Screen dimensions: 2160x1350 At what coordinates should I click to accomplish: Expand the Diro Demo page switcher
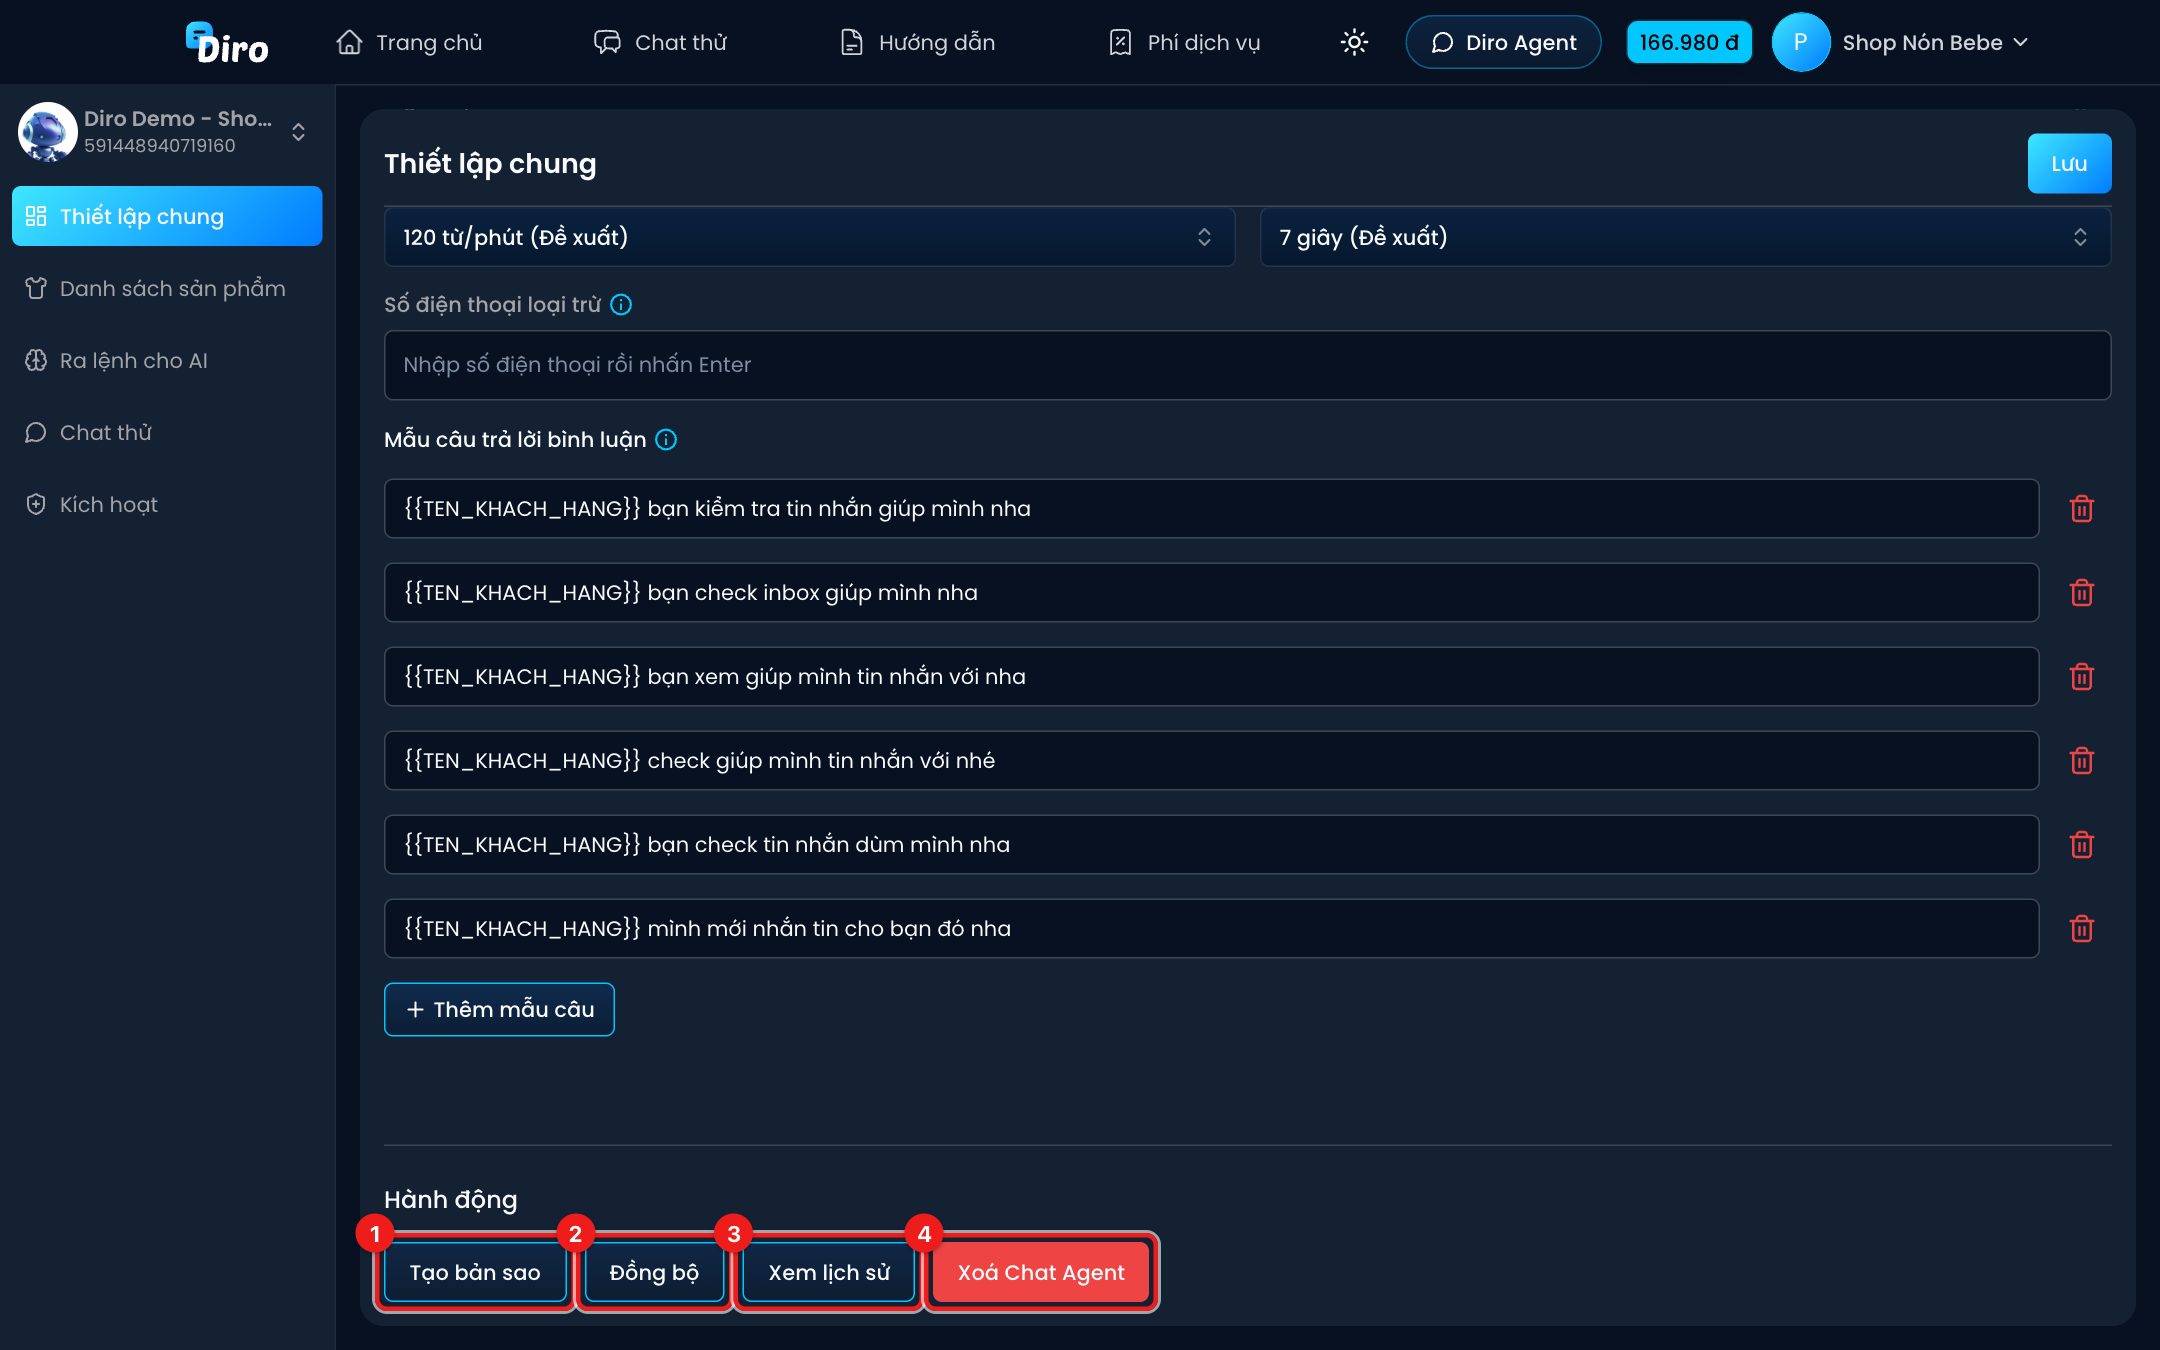[x=298, y=132]
